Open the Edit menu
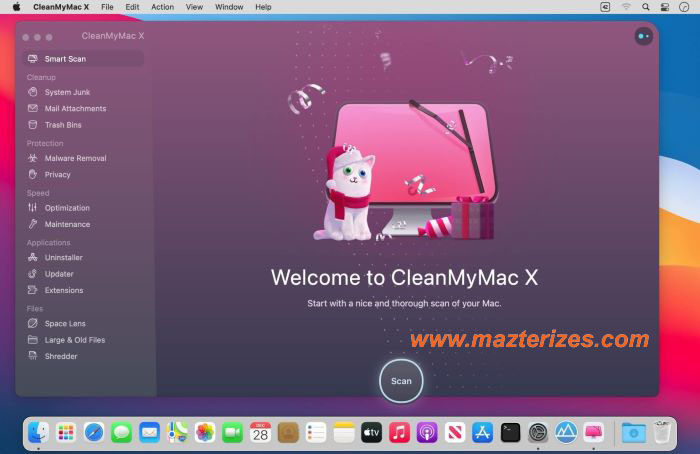 [132, 7]
